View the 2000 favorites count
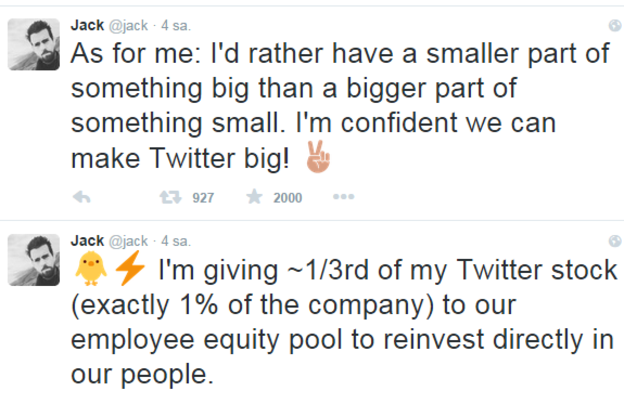The image size is (624, 404). tap(287, 198)
